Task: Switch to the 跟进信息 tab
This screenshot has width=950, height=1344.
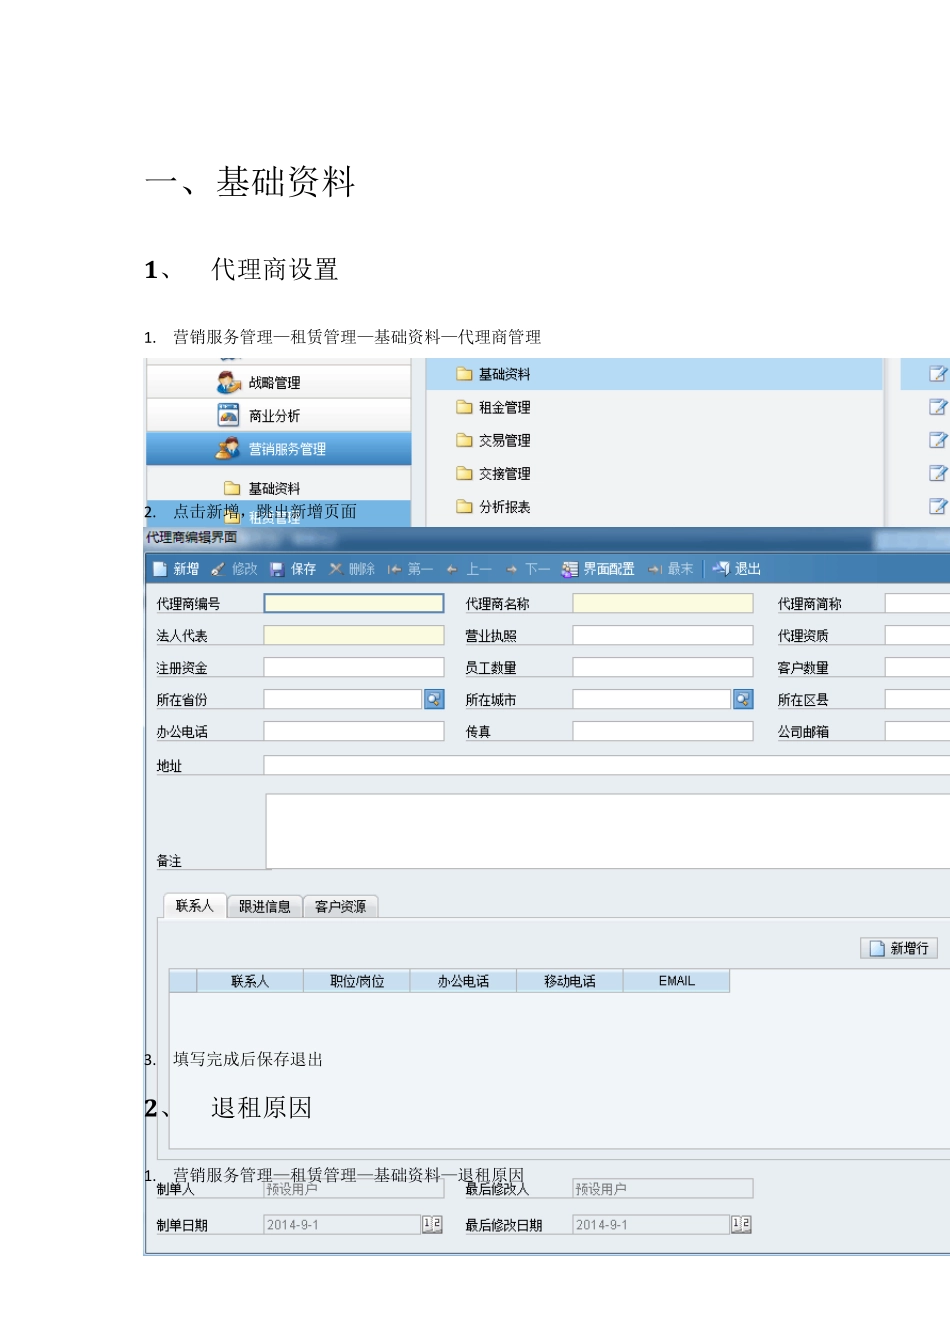Action: point(264,907)
